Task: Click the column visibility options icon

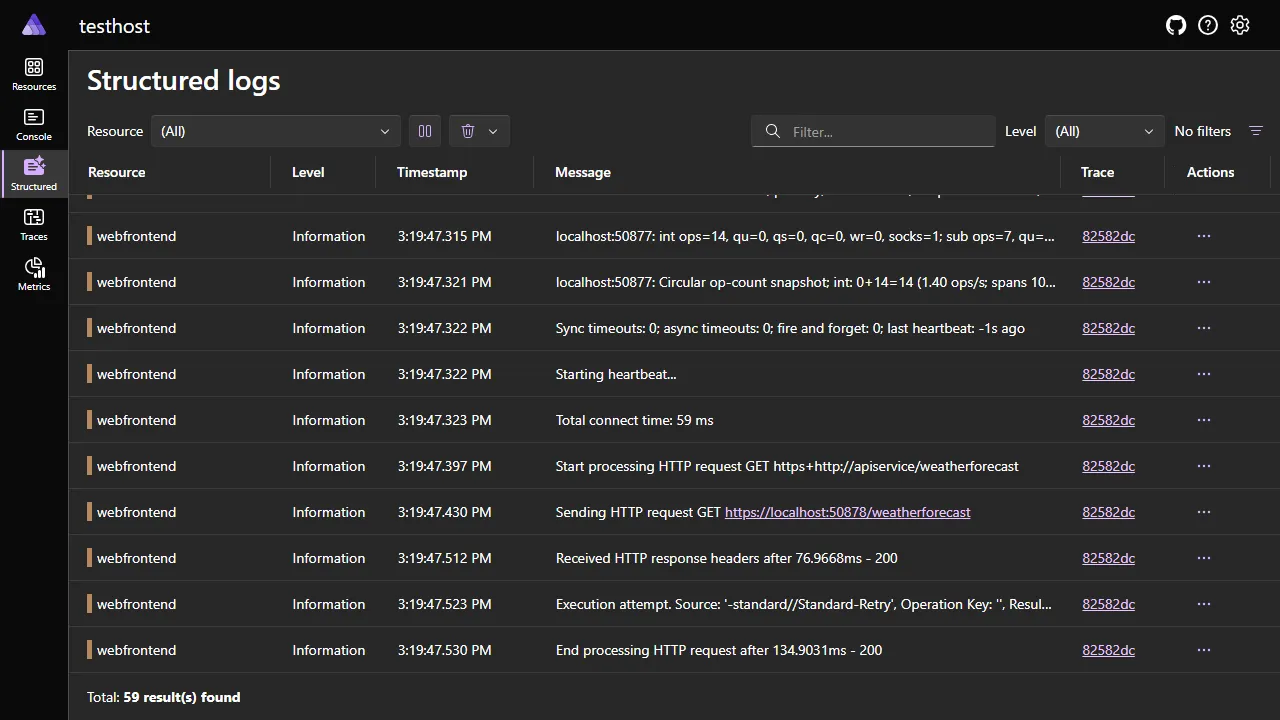Action: (424, 131)
